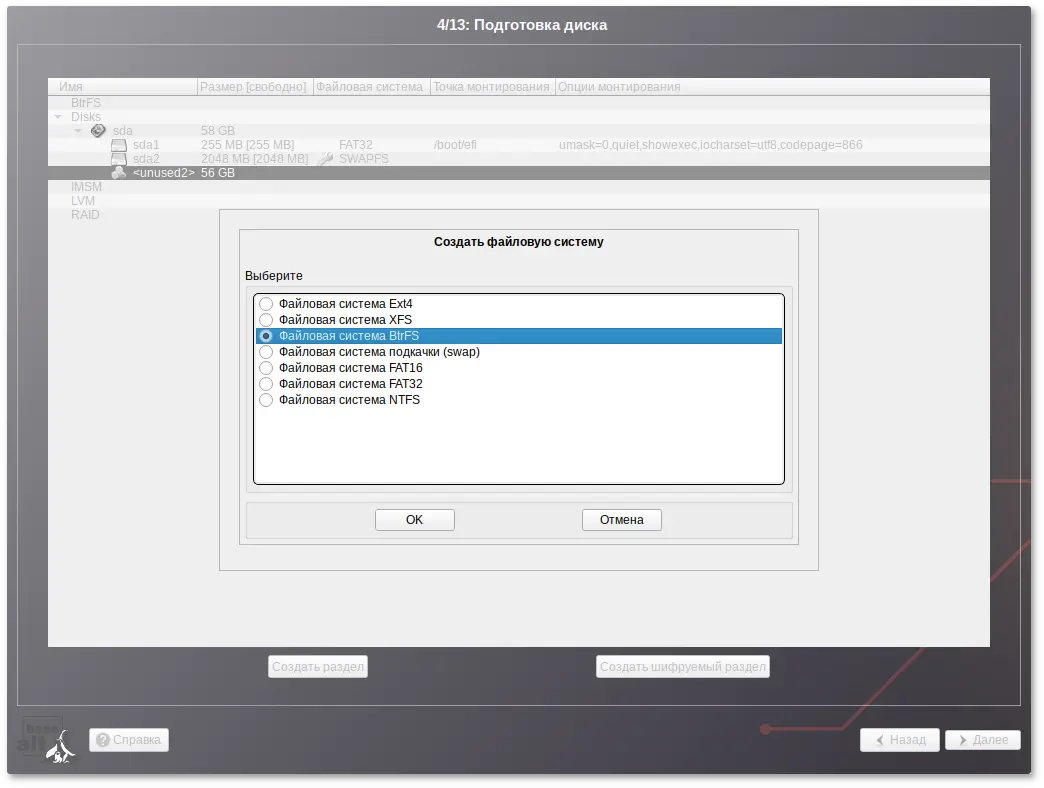Select the IMSM tree item

(x=87, y=187)
